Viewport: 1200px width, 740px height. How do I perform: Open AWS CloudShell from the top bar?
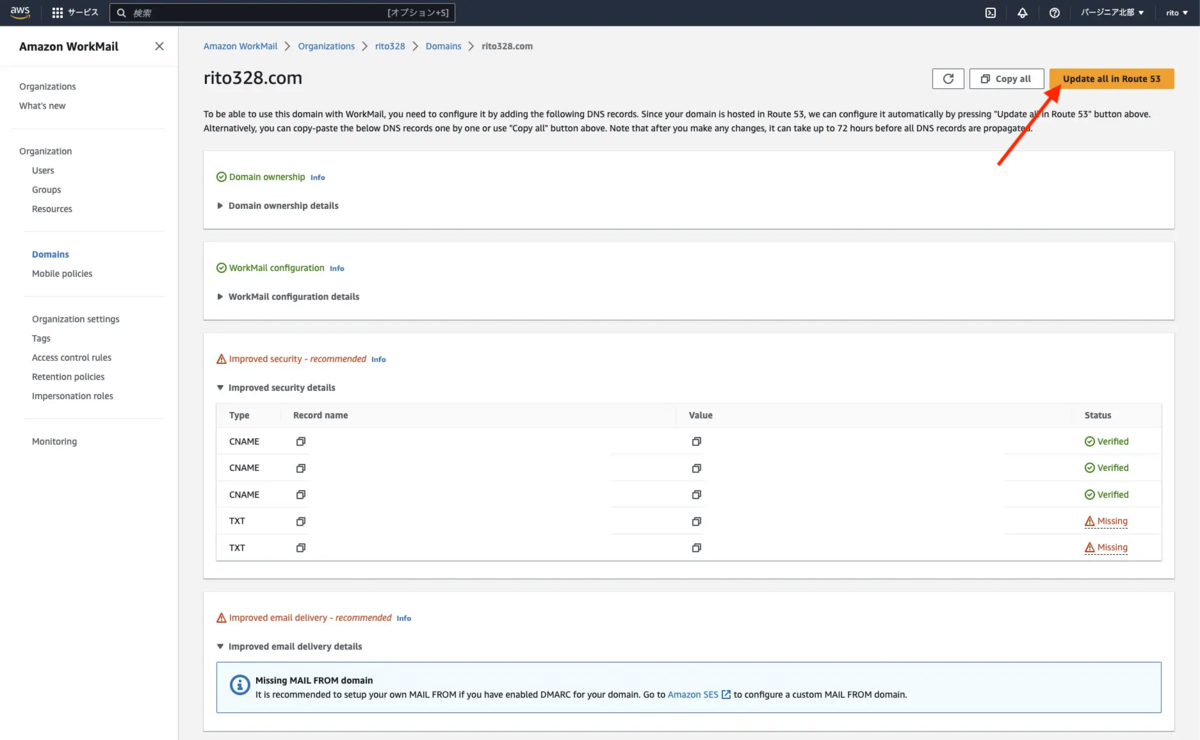tap(990, 13)
